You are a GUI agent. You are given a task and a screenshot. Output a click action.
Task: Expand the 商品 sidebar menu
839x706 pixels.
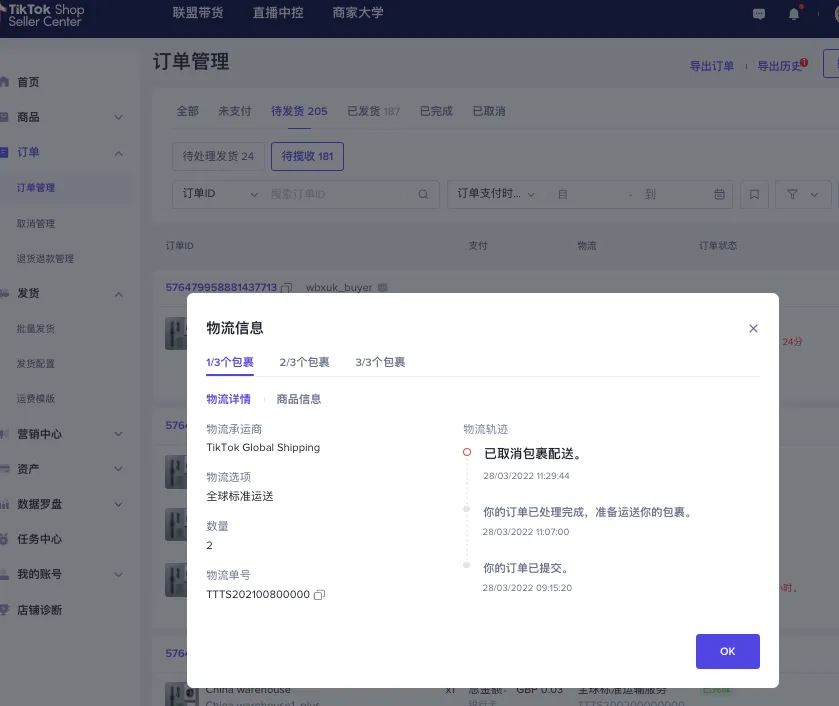68,117
